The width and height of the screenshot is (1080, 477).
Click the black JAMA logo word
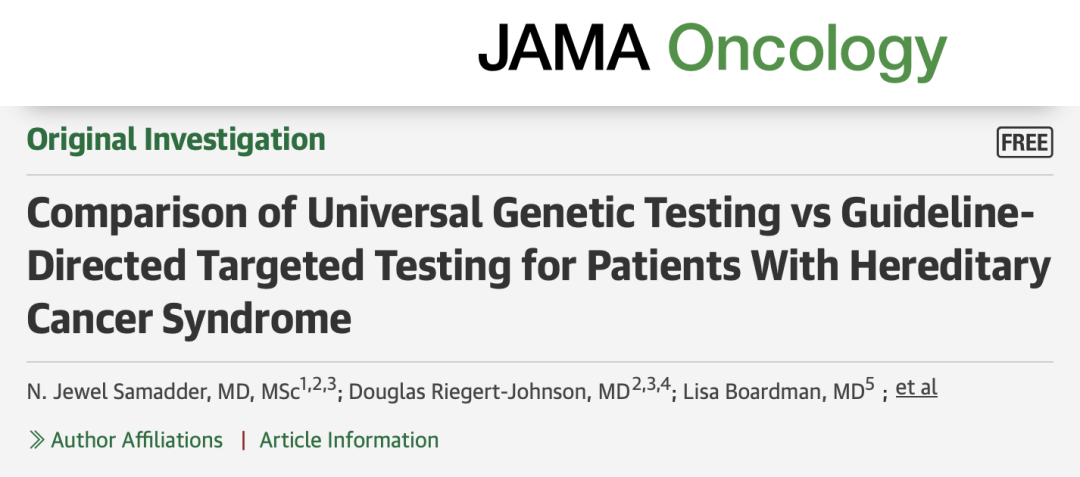pyautogui.click(x=562, y=49)
